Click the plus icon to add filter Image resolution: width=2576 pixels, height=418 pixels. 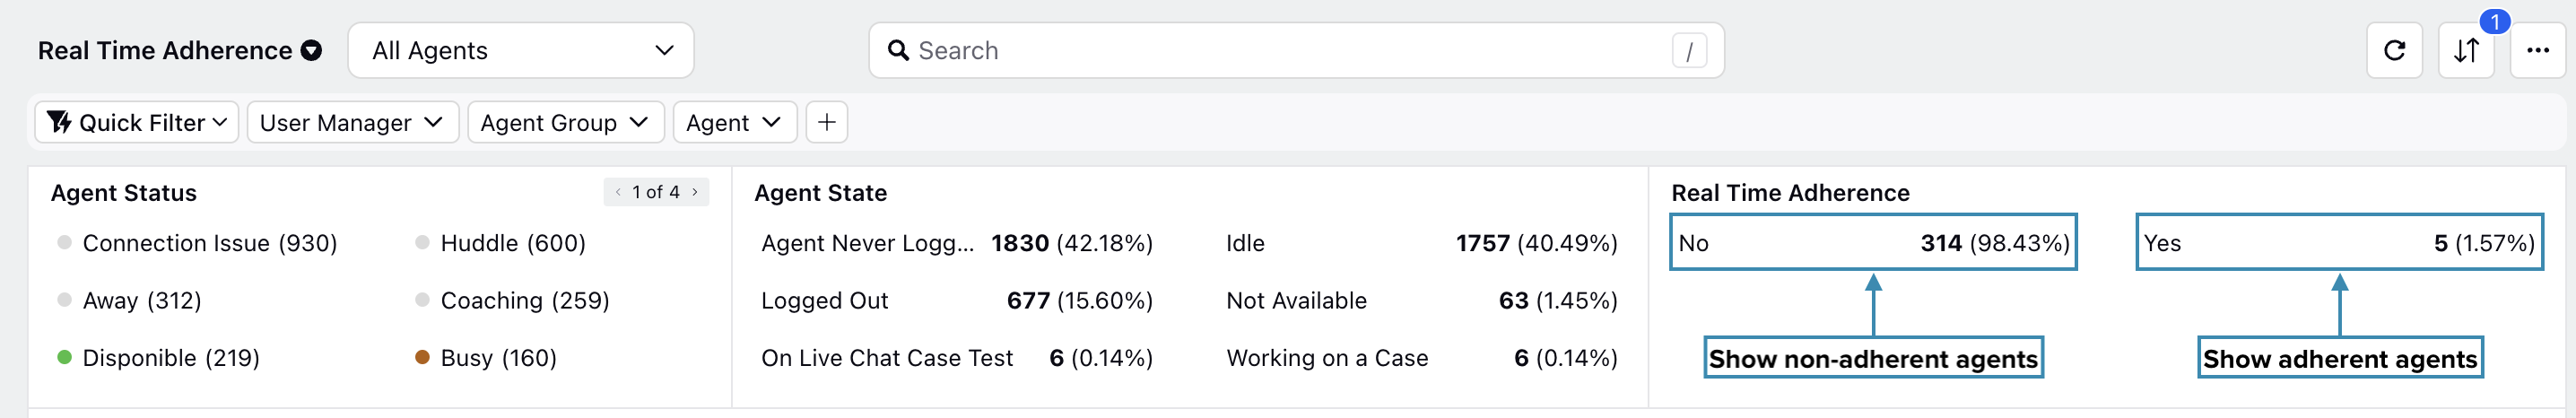[826, 122]
